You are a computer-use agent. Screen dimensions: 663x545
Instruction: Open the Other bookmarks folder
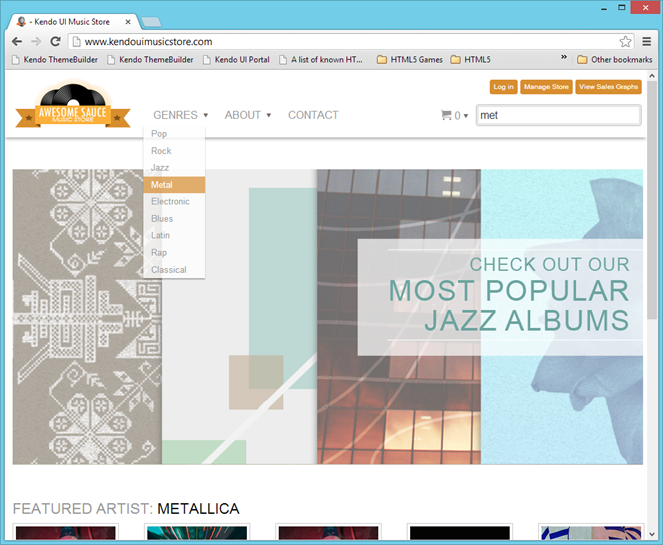point(615,60)
